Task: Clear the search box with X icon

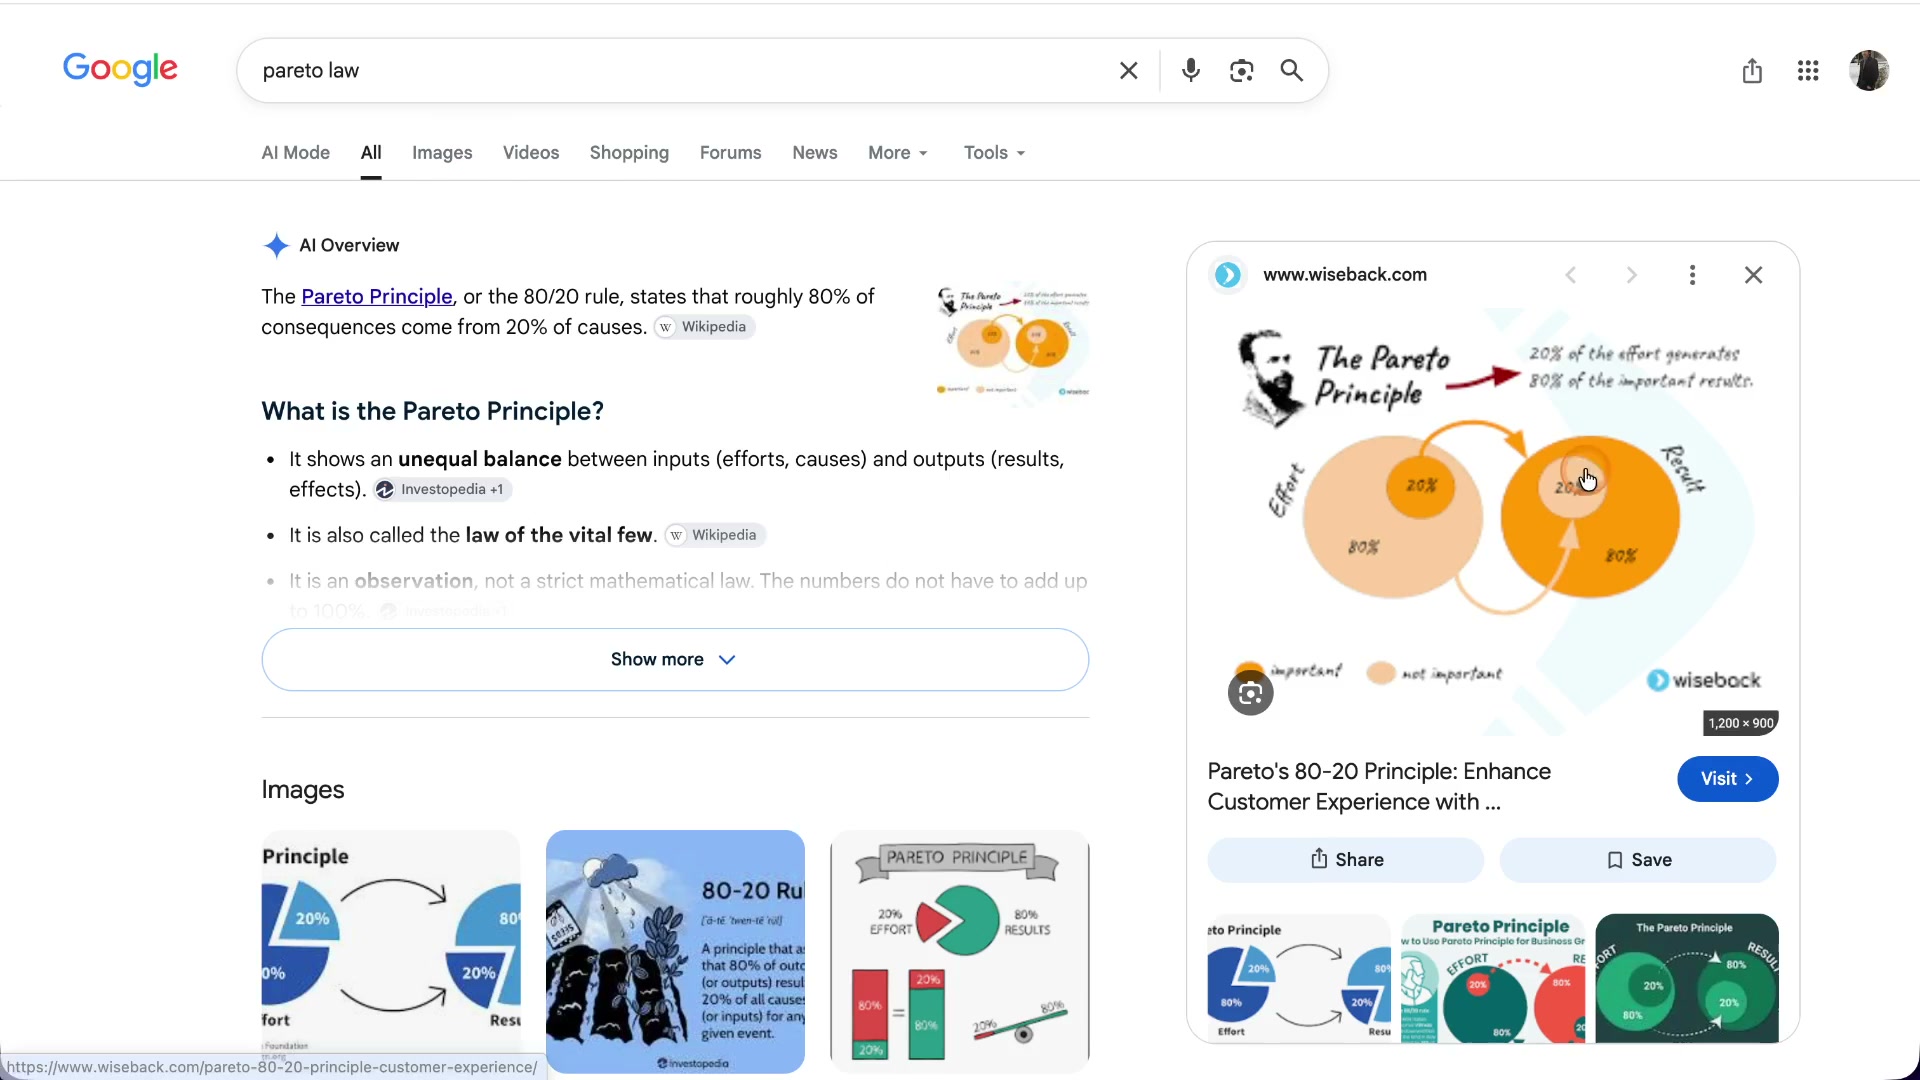Action: coord(1128,71)
